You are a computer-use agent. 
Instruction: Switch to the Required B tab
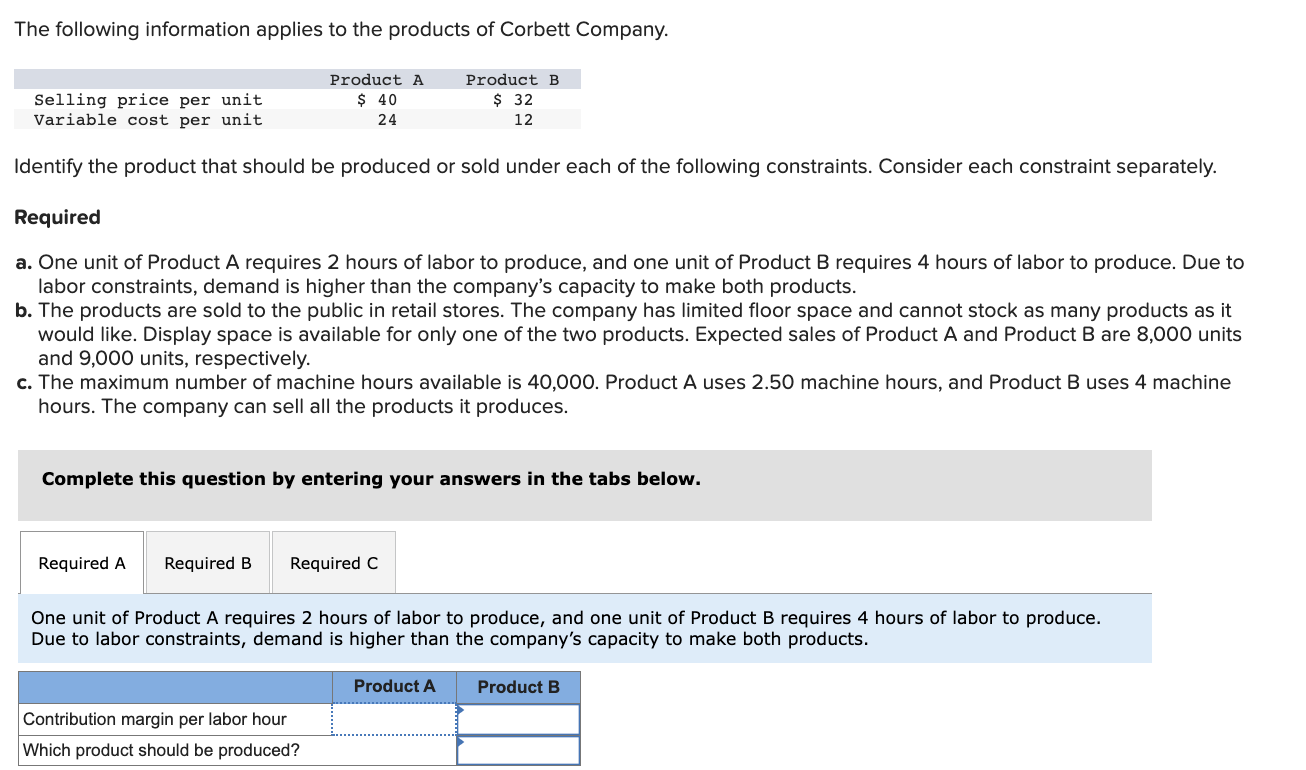[207, 562]
